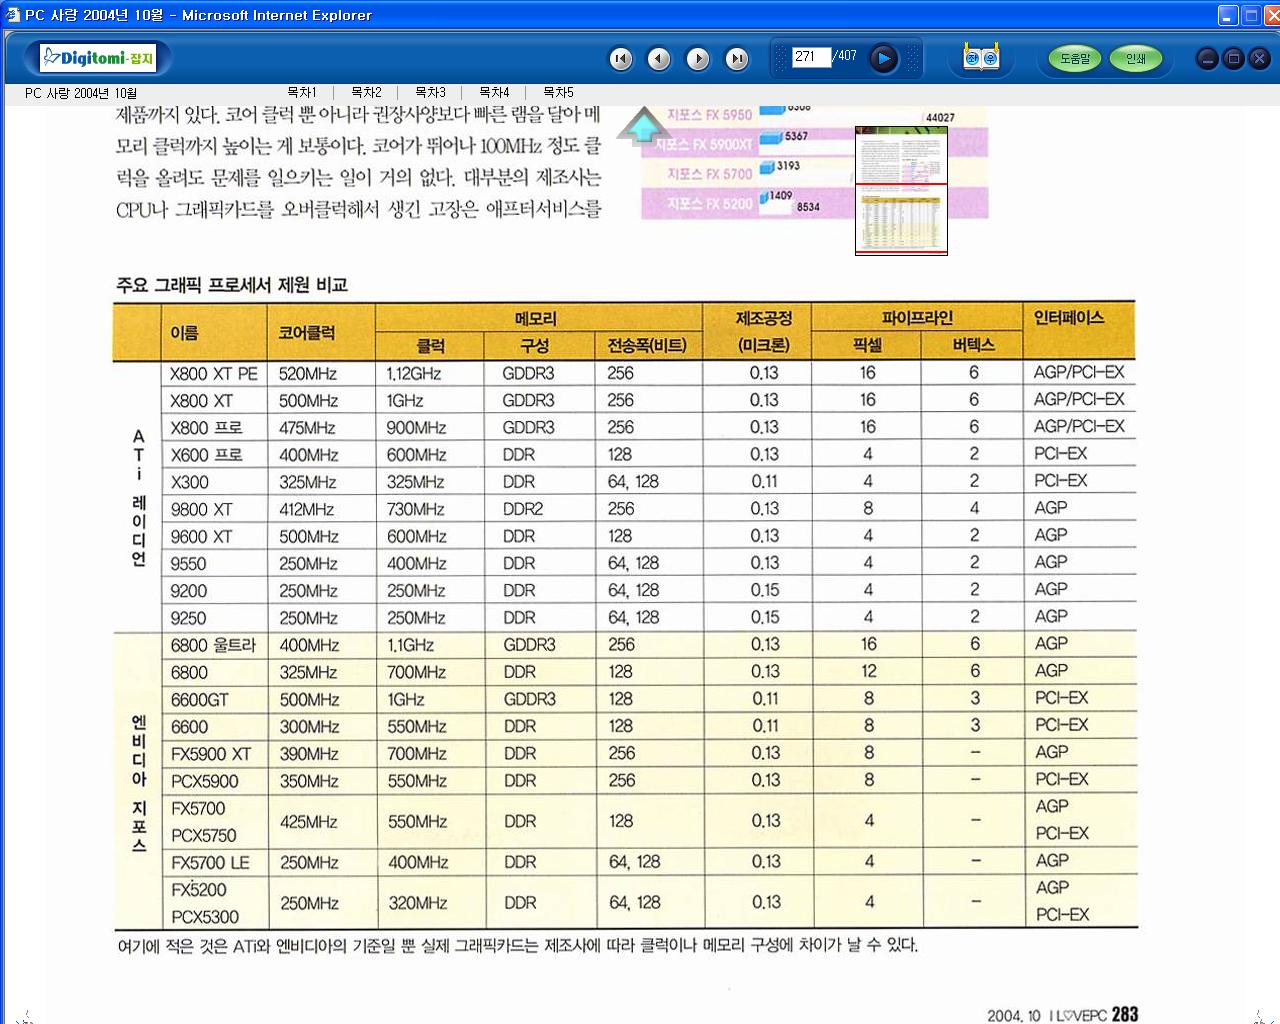Click the /407 total pages label
1280x1024 pixels.
click(845, 56)
